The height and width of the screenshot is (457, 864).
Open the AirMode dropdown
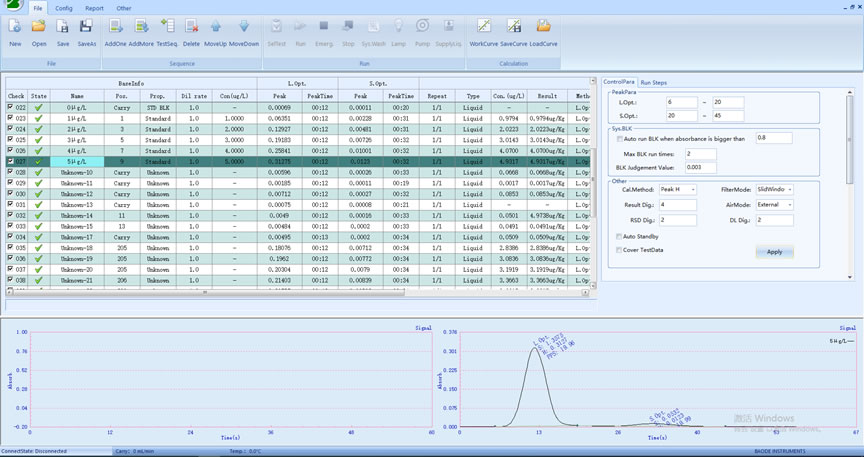774,205
